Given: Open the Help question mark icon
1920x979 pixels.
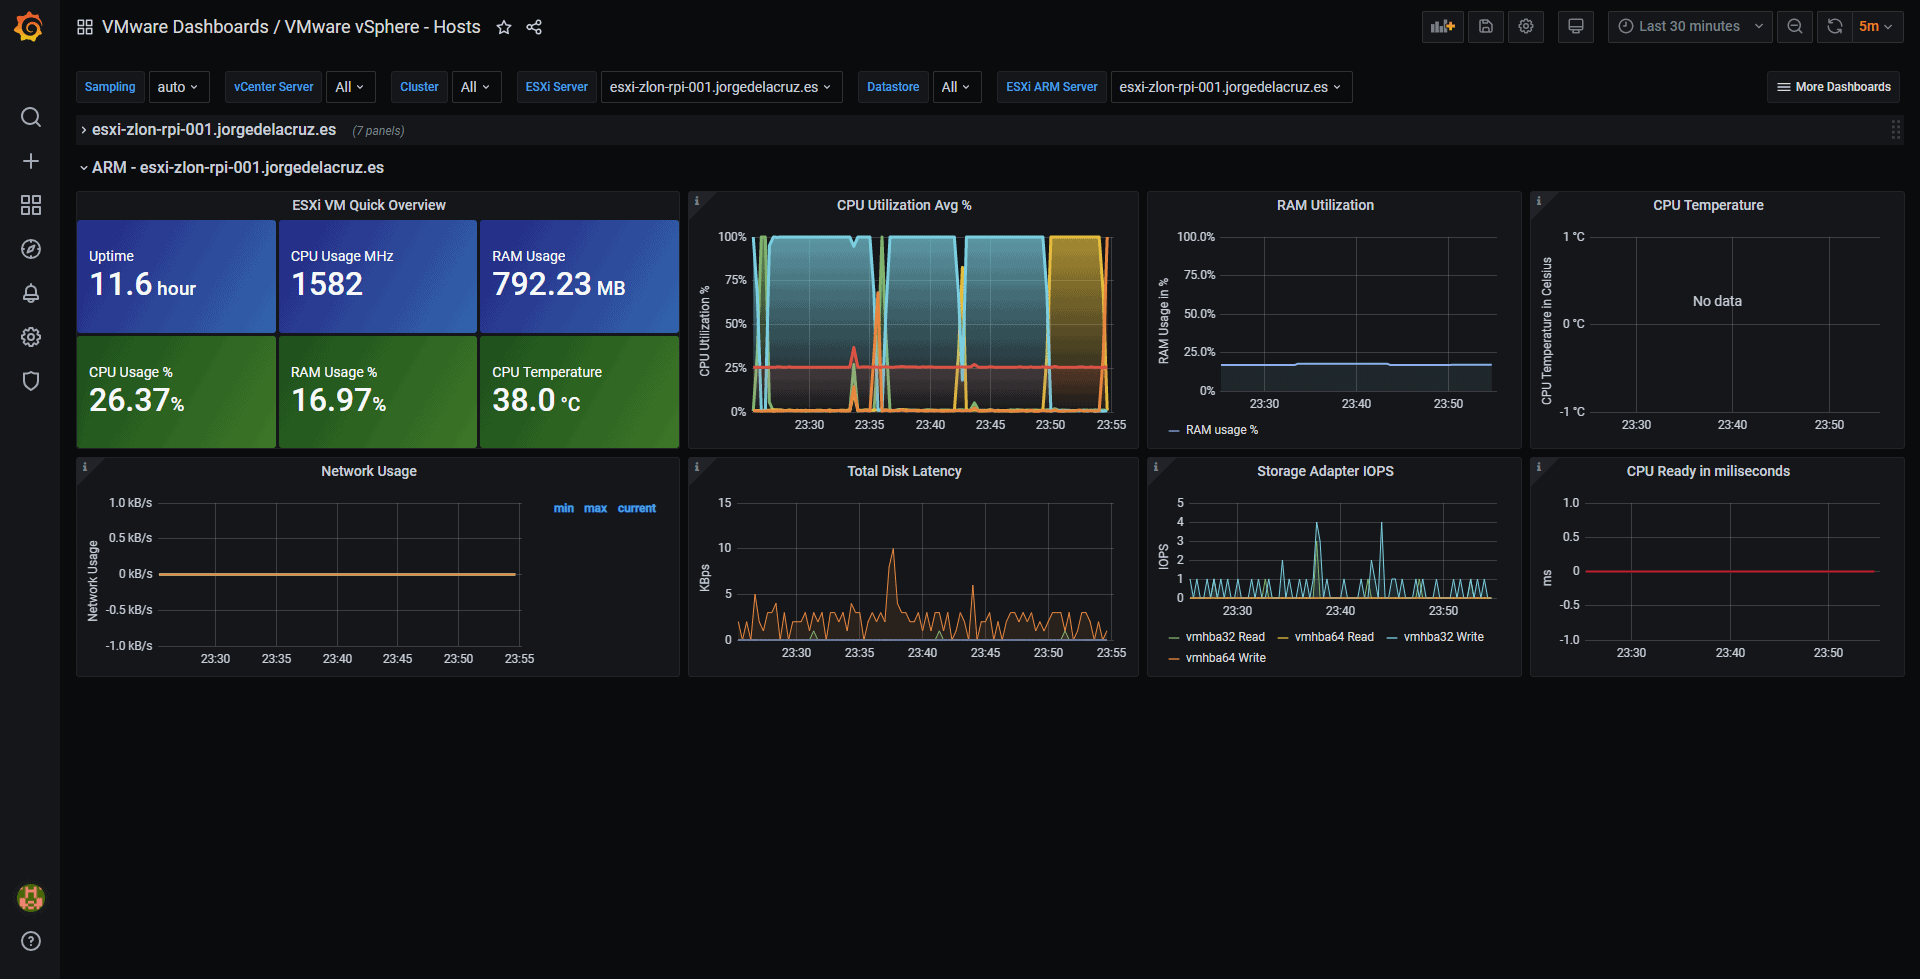Looking at the screenshot, I should click(x=31, y=941).
